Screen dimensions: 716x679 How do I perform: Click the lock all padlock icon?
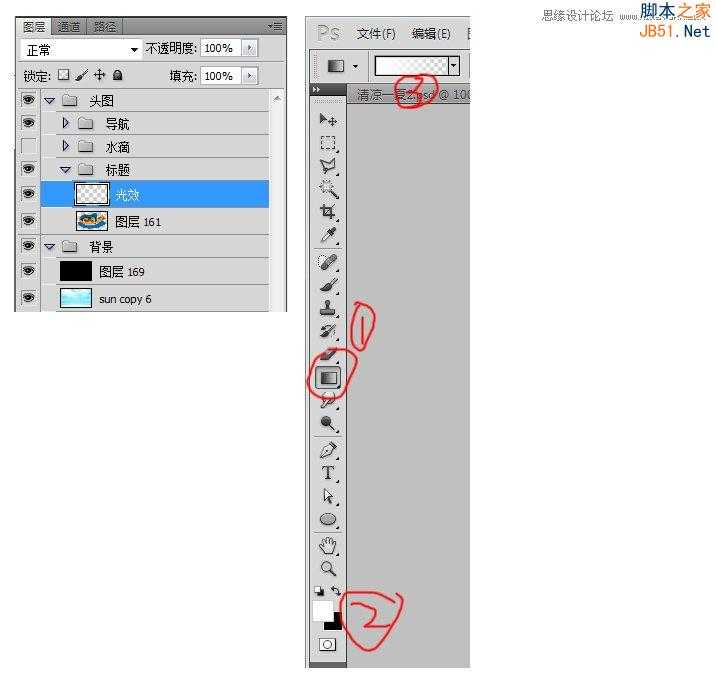coord(117,75)
